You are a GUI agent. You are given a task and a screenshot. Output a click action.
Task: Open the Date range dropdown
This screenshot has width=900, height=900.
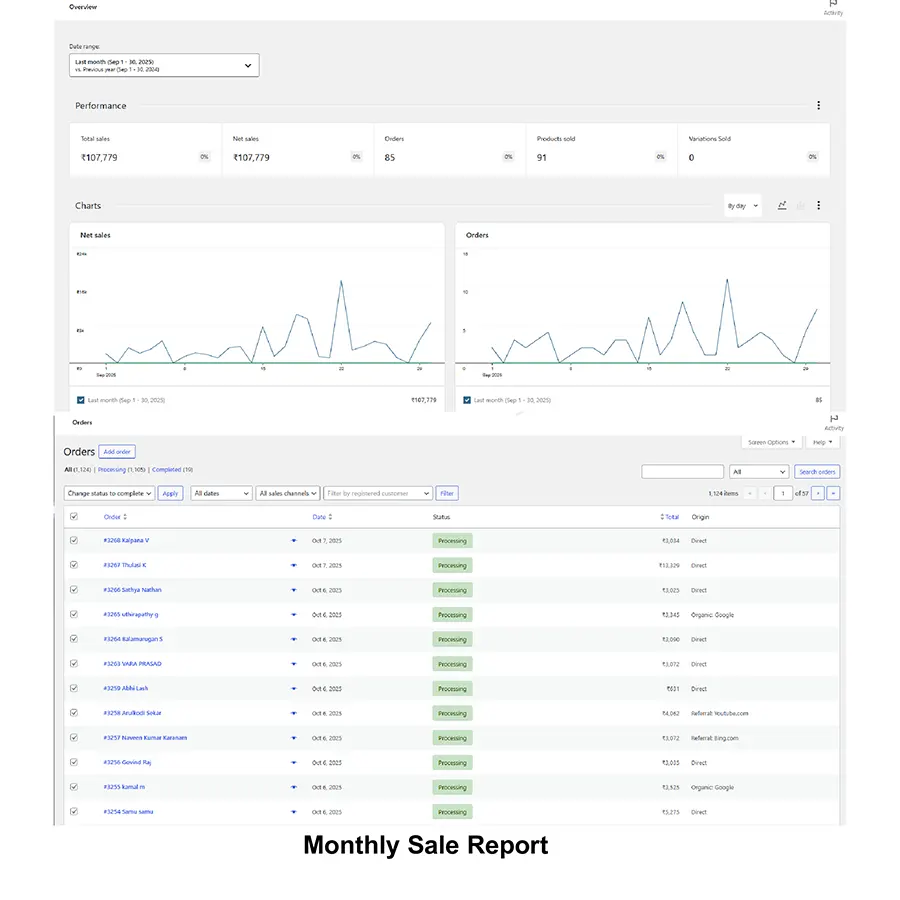[163, 65]
